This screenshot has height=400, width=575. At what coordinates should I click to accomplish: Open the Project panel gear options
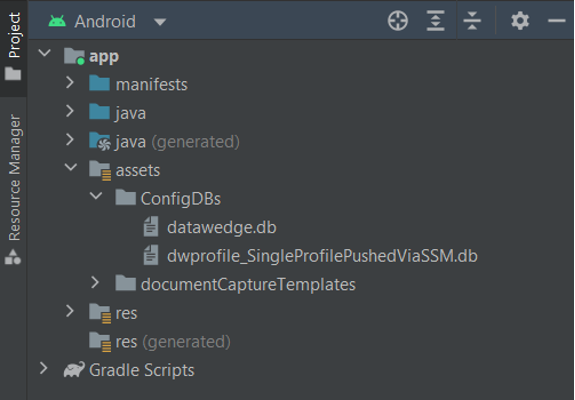coord(520,21)
